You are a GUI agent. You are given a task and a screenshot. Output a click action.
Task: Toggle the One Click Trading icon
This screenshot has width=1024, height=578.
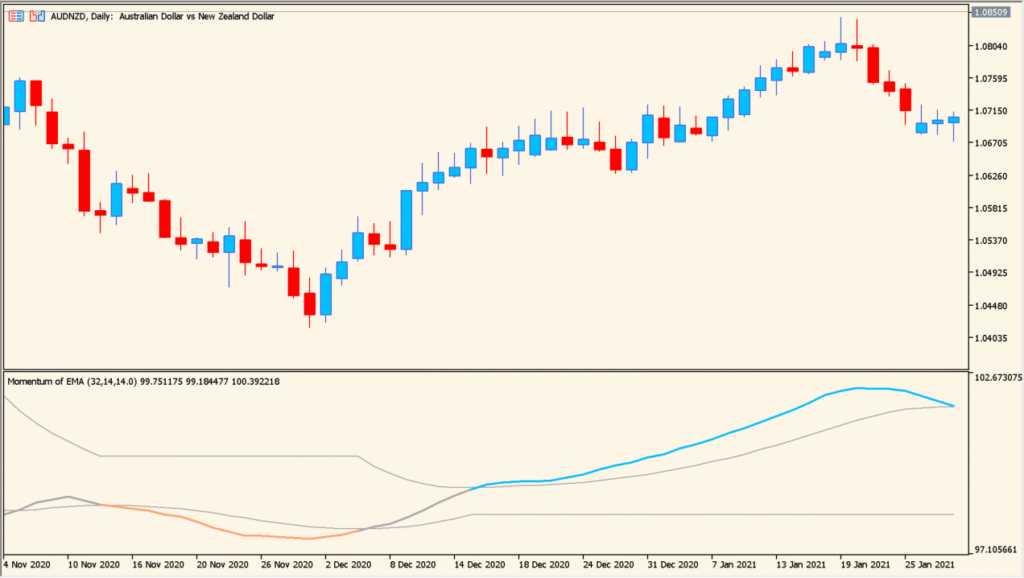coord(37,16)
